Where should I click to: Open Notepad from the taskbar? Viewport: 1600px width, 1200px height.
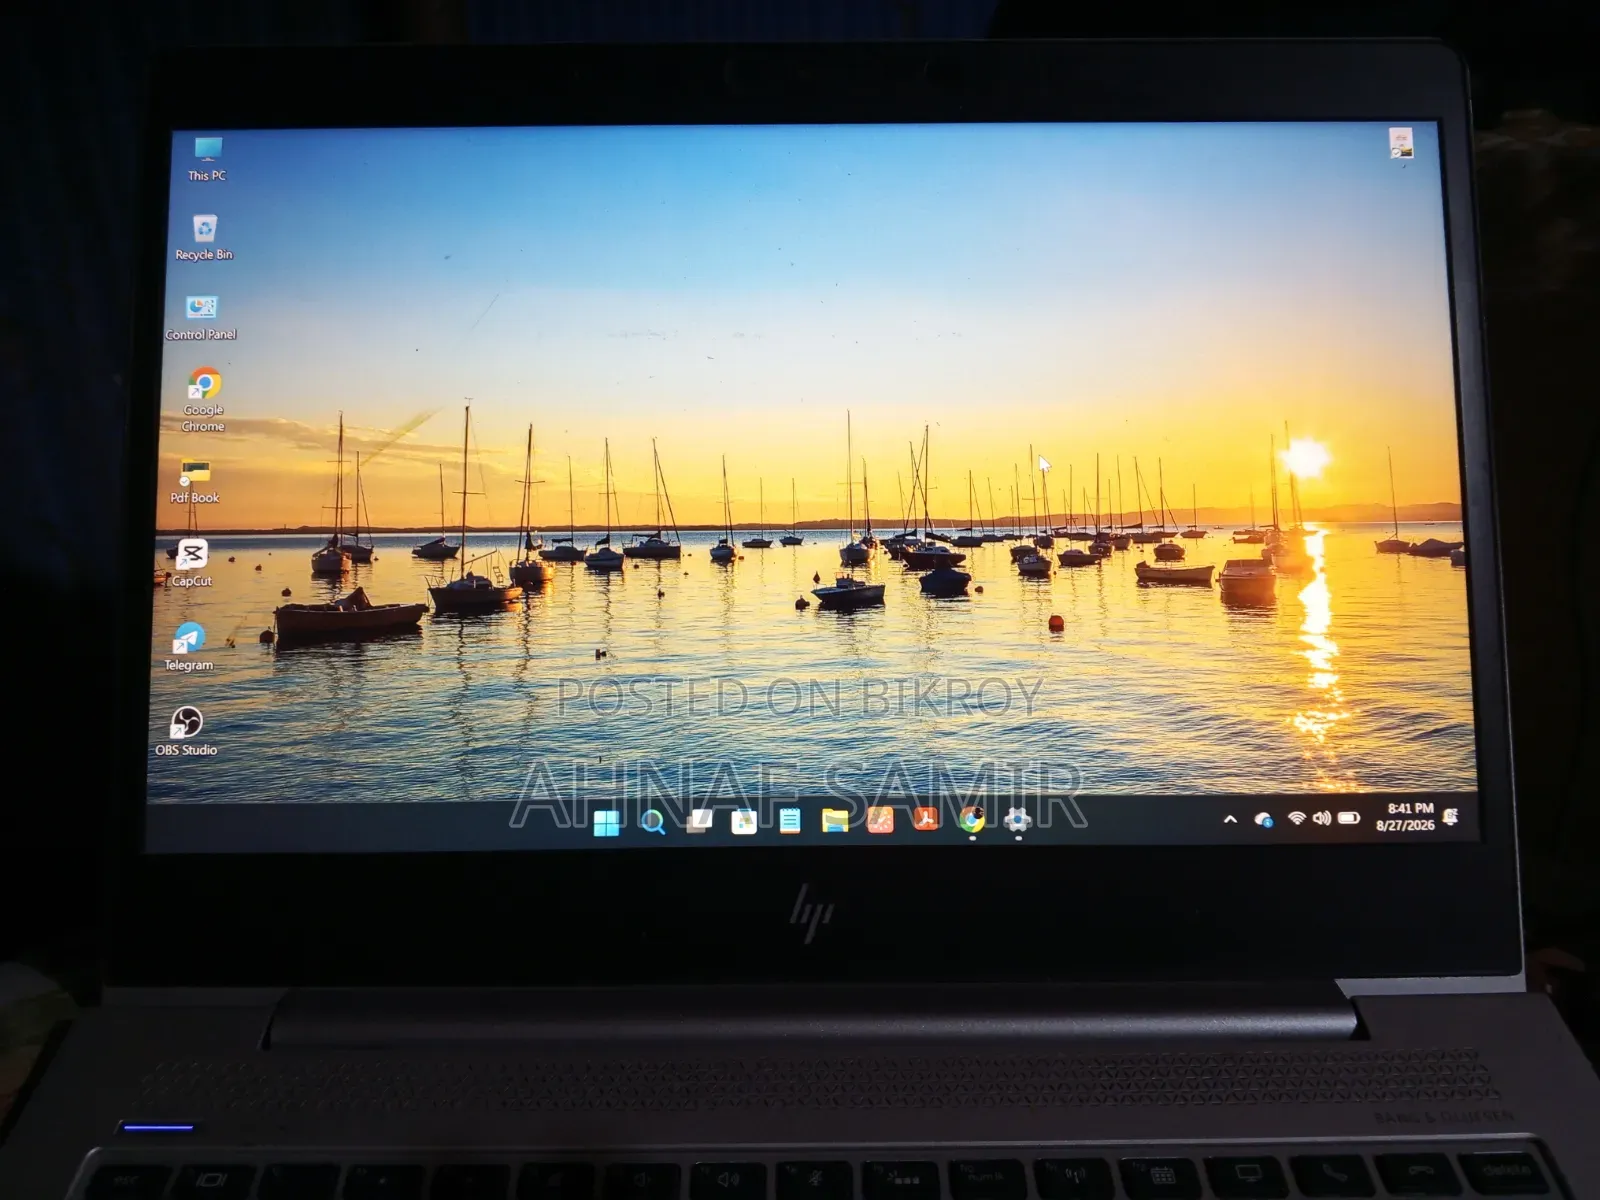(x=790, y=822)
